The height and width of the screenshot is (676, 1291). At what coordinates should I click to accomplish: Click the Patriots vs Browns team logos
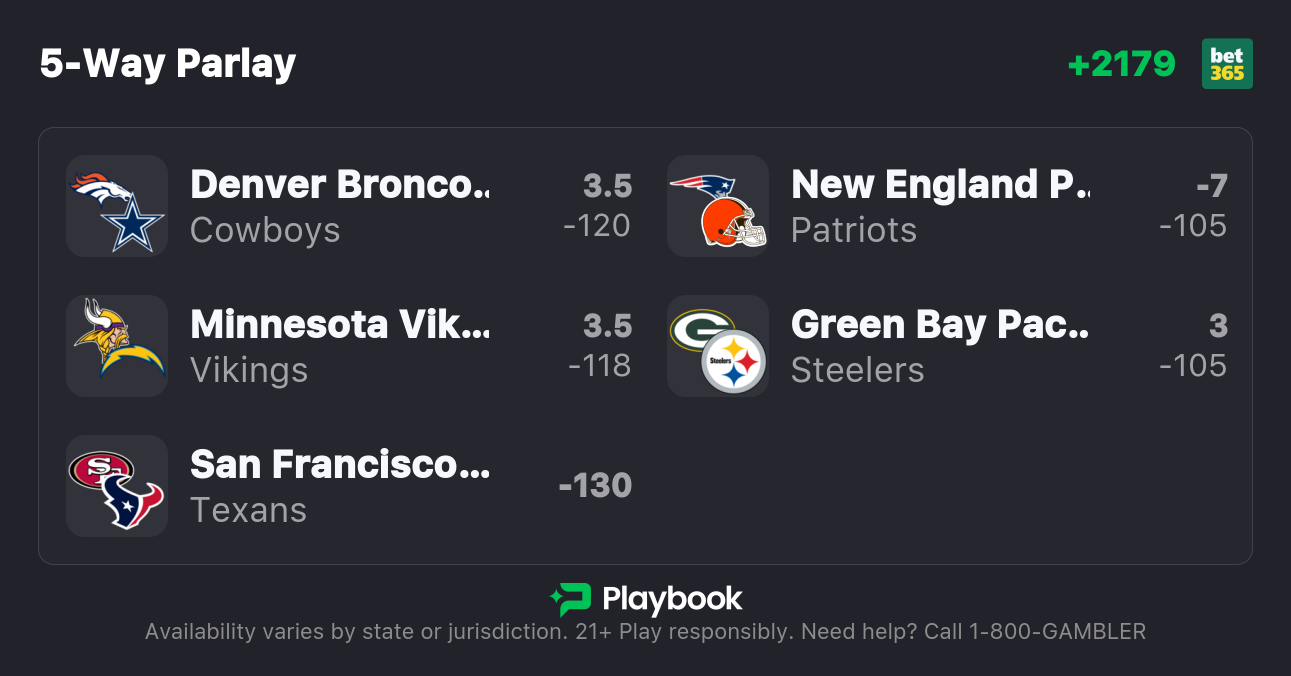[717, 206]
